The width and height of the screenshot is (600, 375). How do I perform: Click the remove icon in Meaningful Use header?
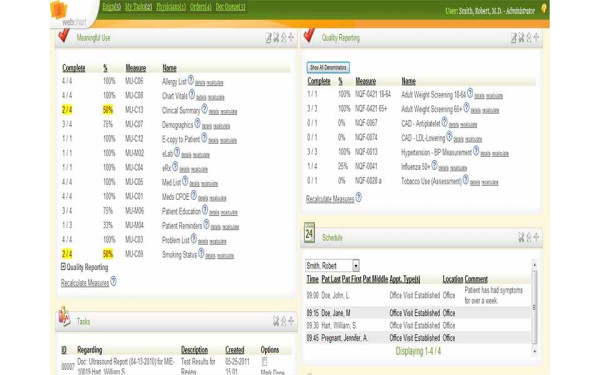tap(276, 38)
